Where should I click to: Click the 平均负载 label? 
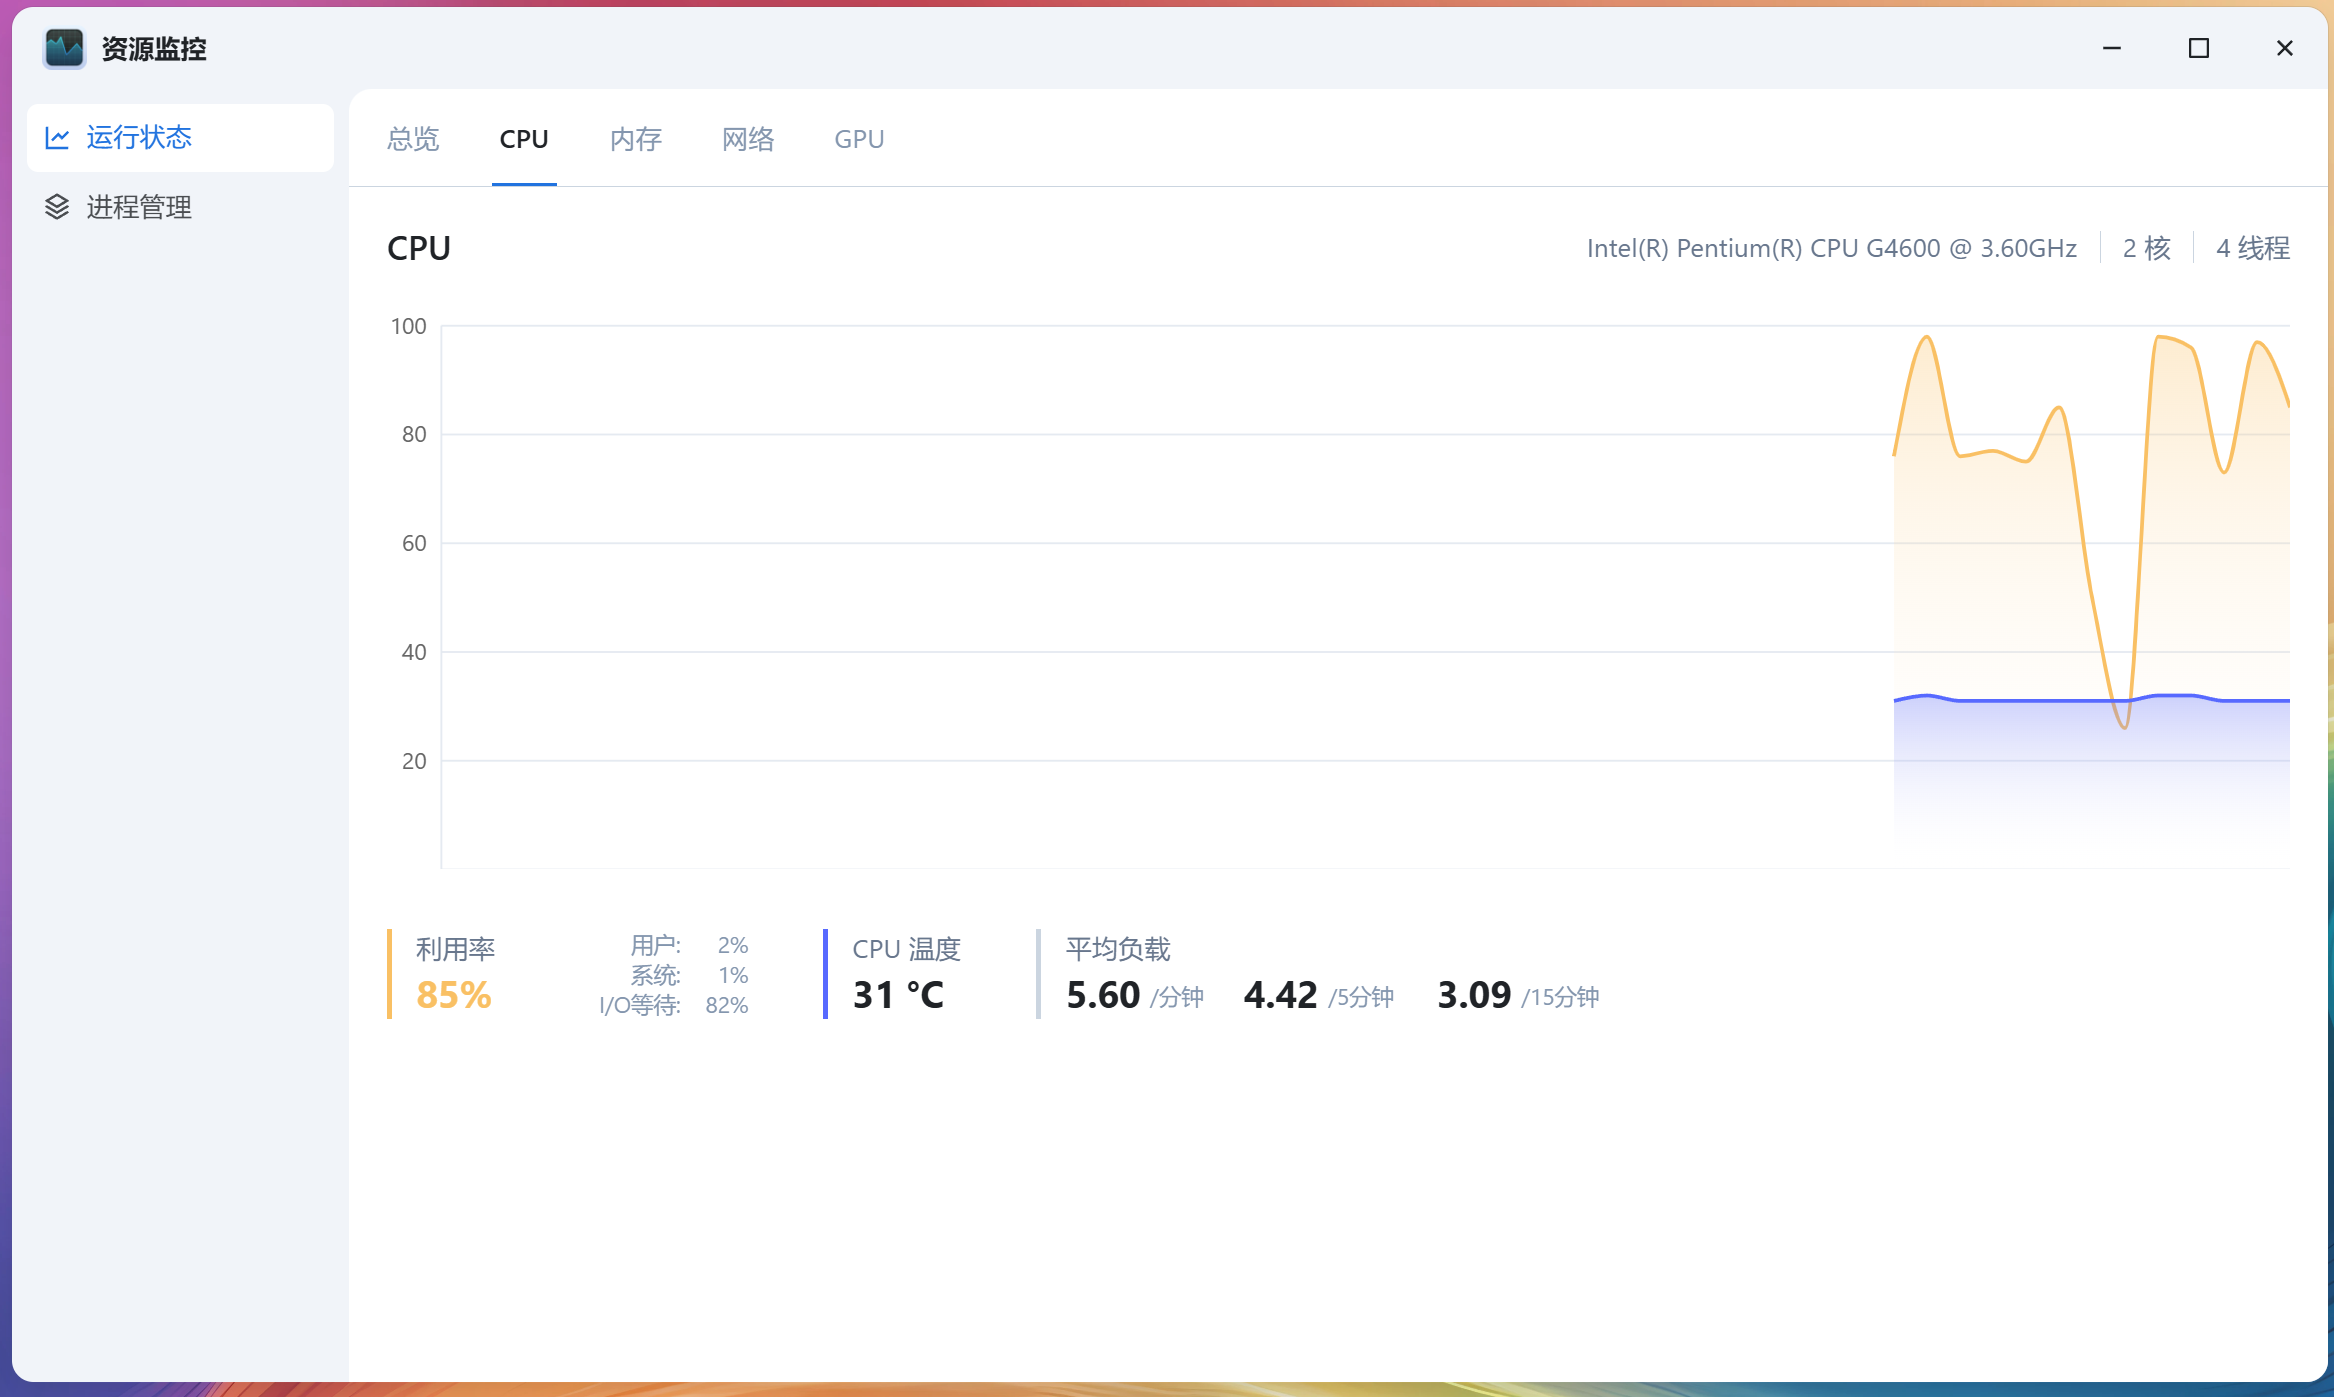click(1118, 949)
